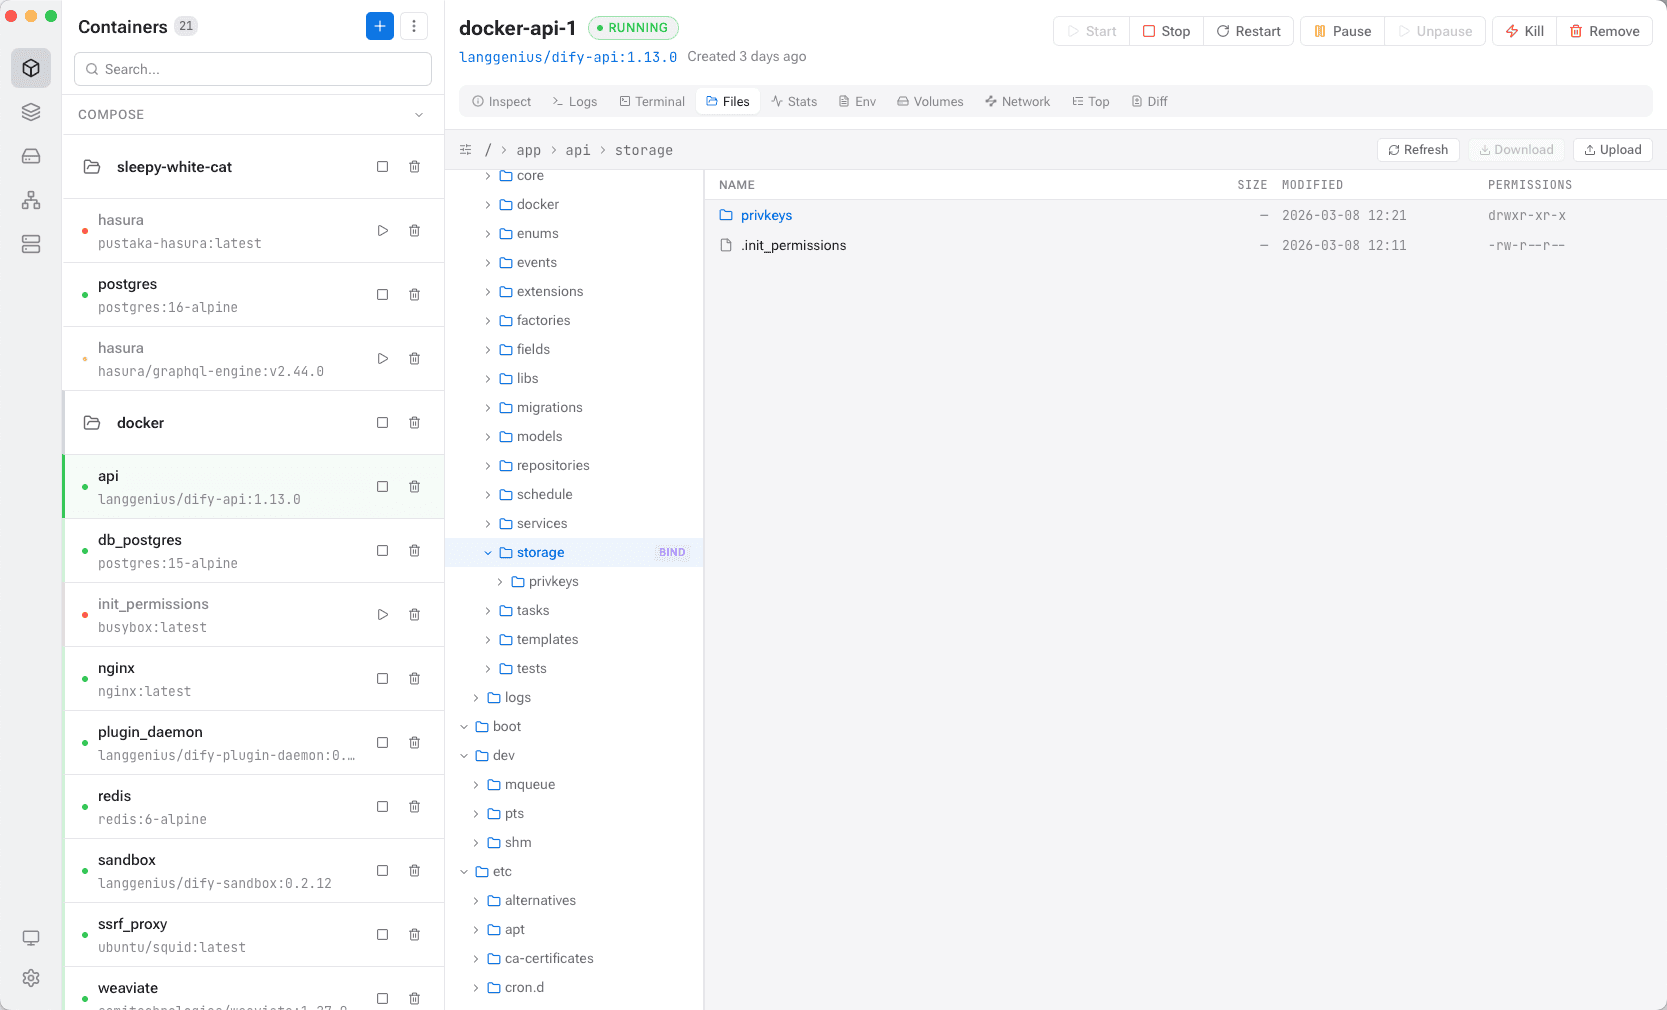Open the Volumes sidebar icon

tap(31, 156)
